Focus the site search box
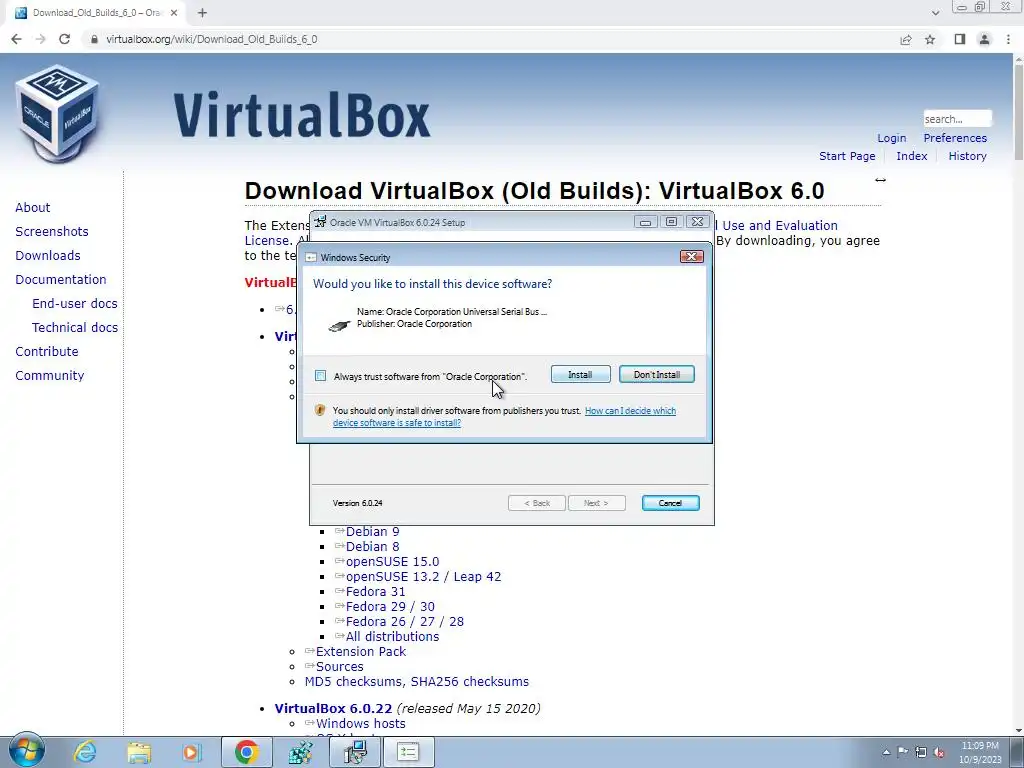 pos(957,119)
